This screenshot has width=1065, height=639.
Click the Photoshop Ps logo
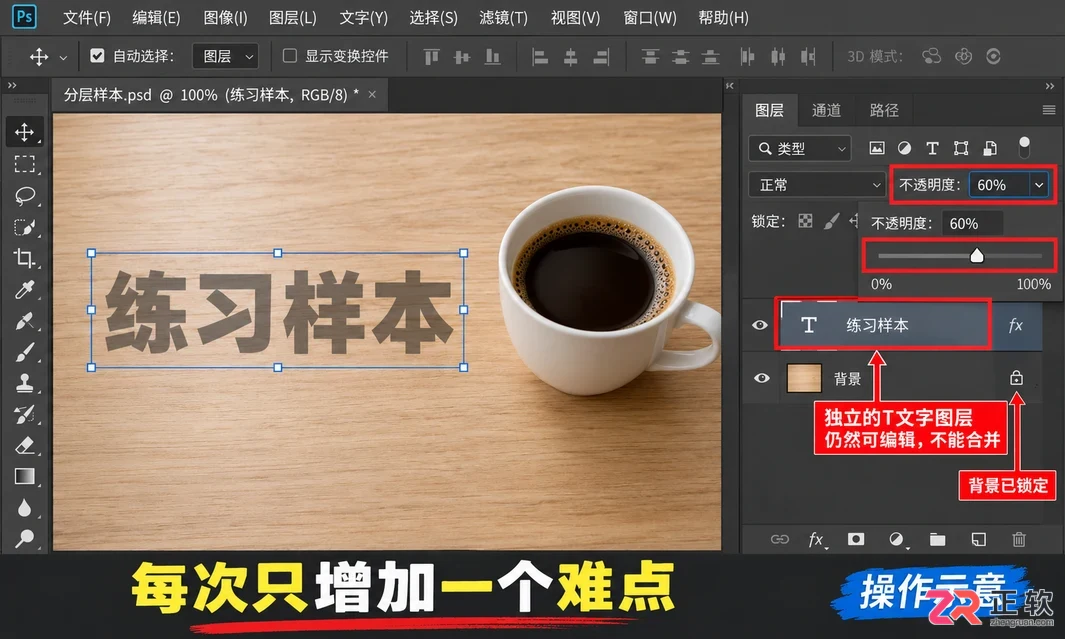click(24, 16)
